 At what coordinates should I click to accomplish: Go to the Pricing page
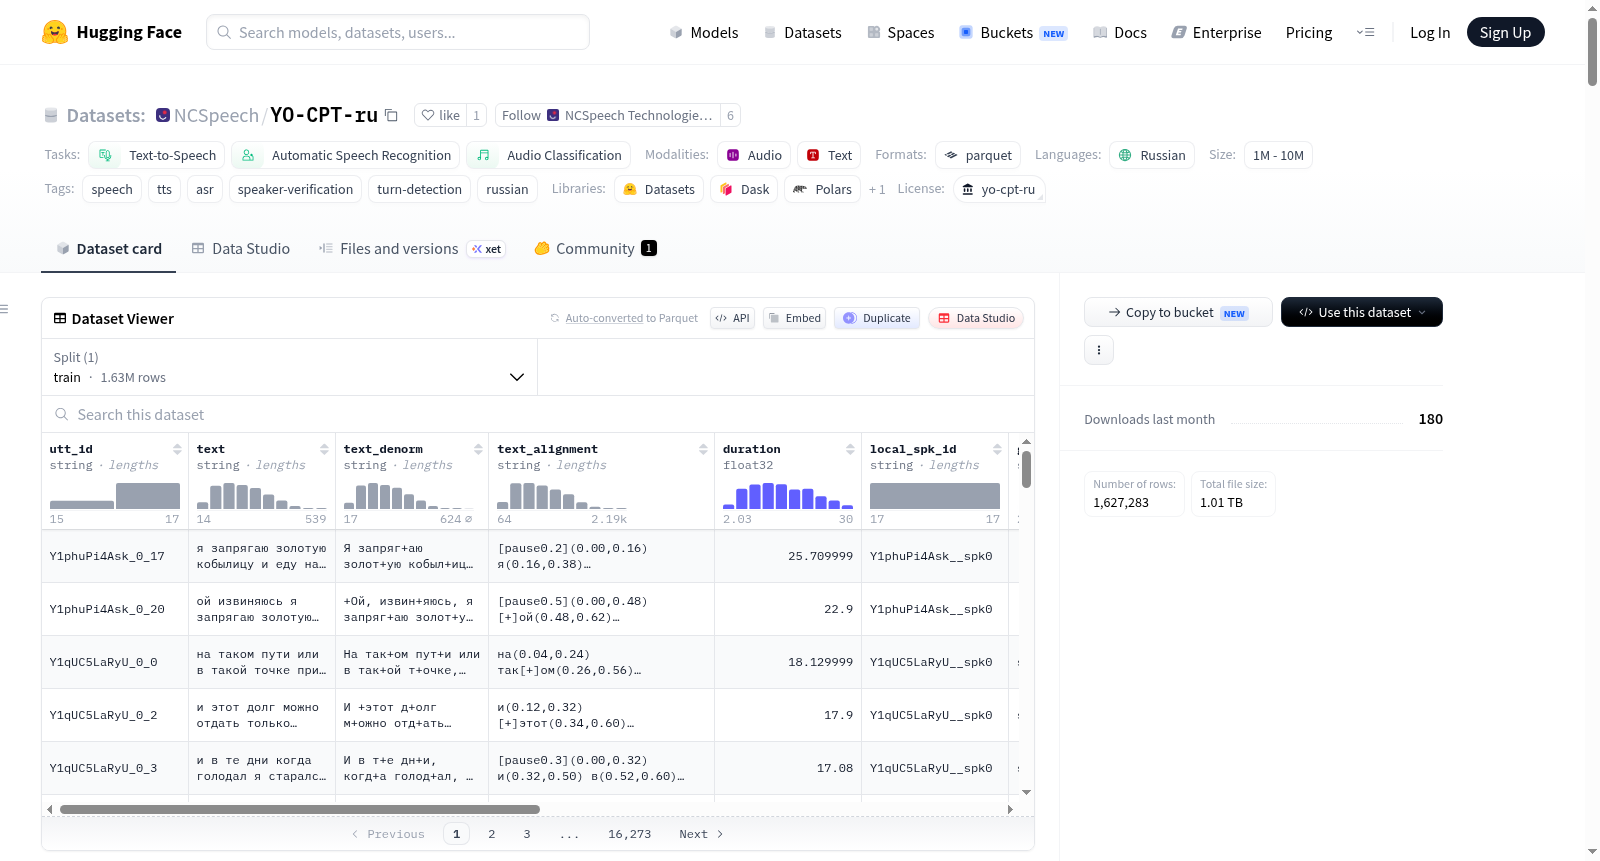point(1309,32)
